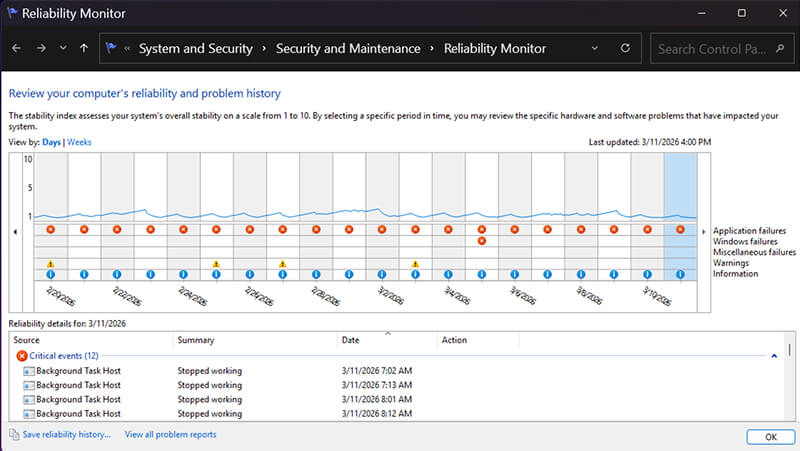Click the 2/22/2026 date label under chart
Image resolution: width=800 pixels, height=451 pixels.
click(127, 296)
